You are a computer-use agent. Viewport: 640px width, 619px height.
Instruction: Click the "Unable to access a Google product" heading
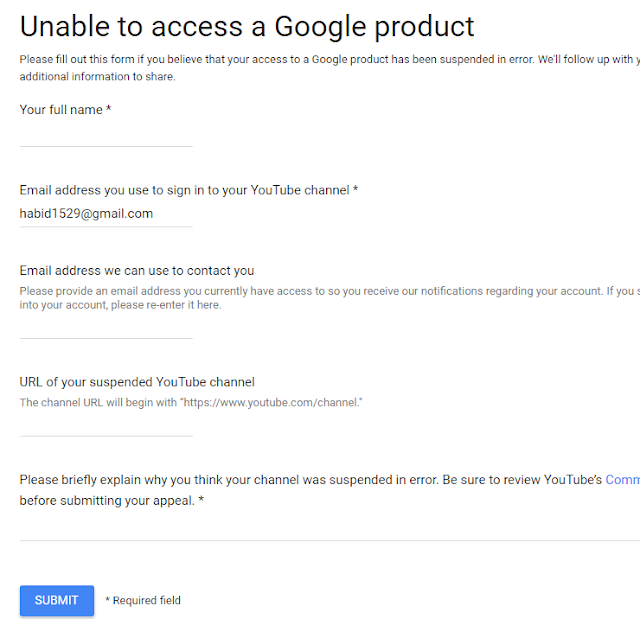(247, 27)
